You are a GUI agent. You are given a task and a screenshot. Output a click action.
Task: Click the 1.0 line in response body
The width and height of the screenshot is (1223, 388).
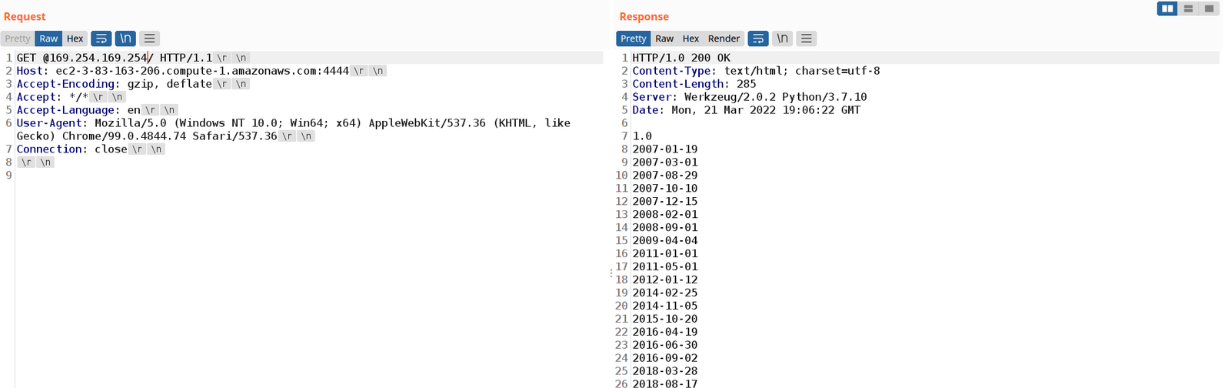[x=642, y=136]
